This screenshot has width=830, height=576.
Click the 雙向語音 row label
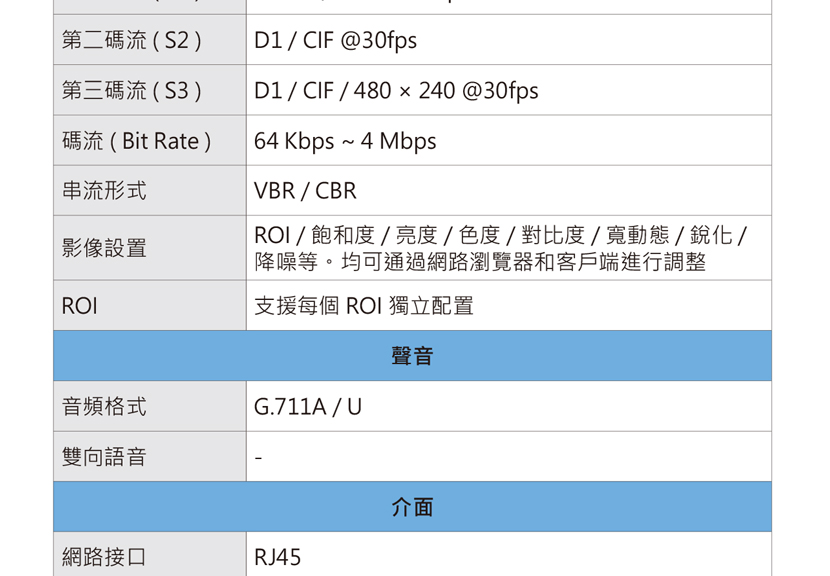point(104,457)
